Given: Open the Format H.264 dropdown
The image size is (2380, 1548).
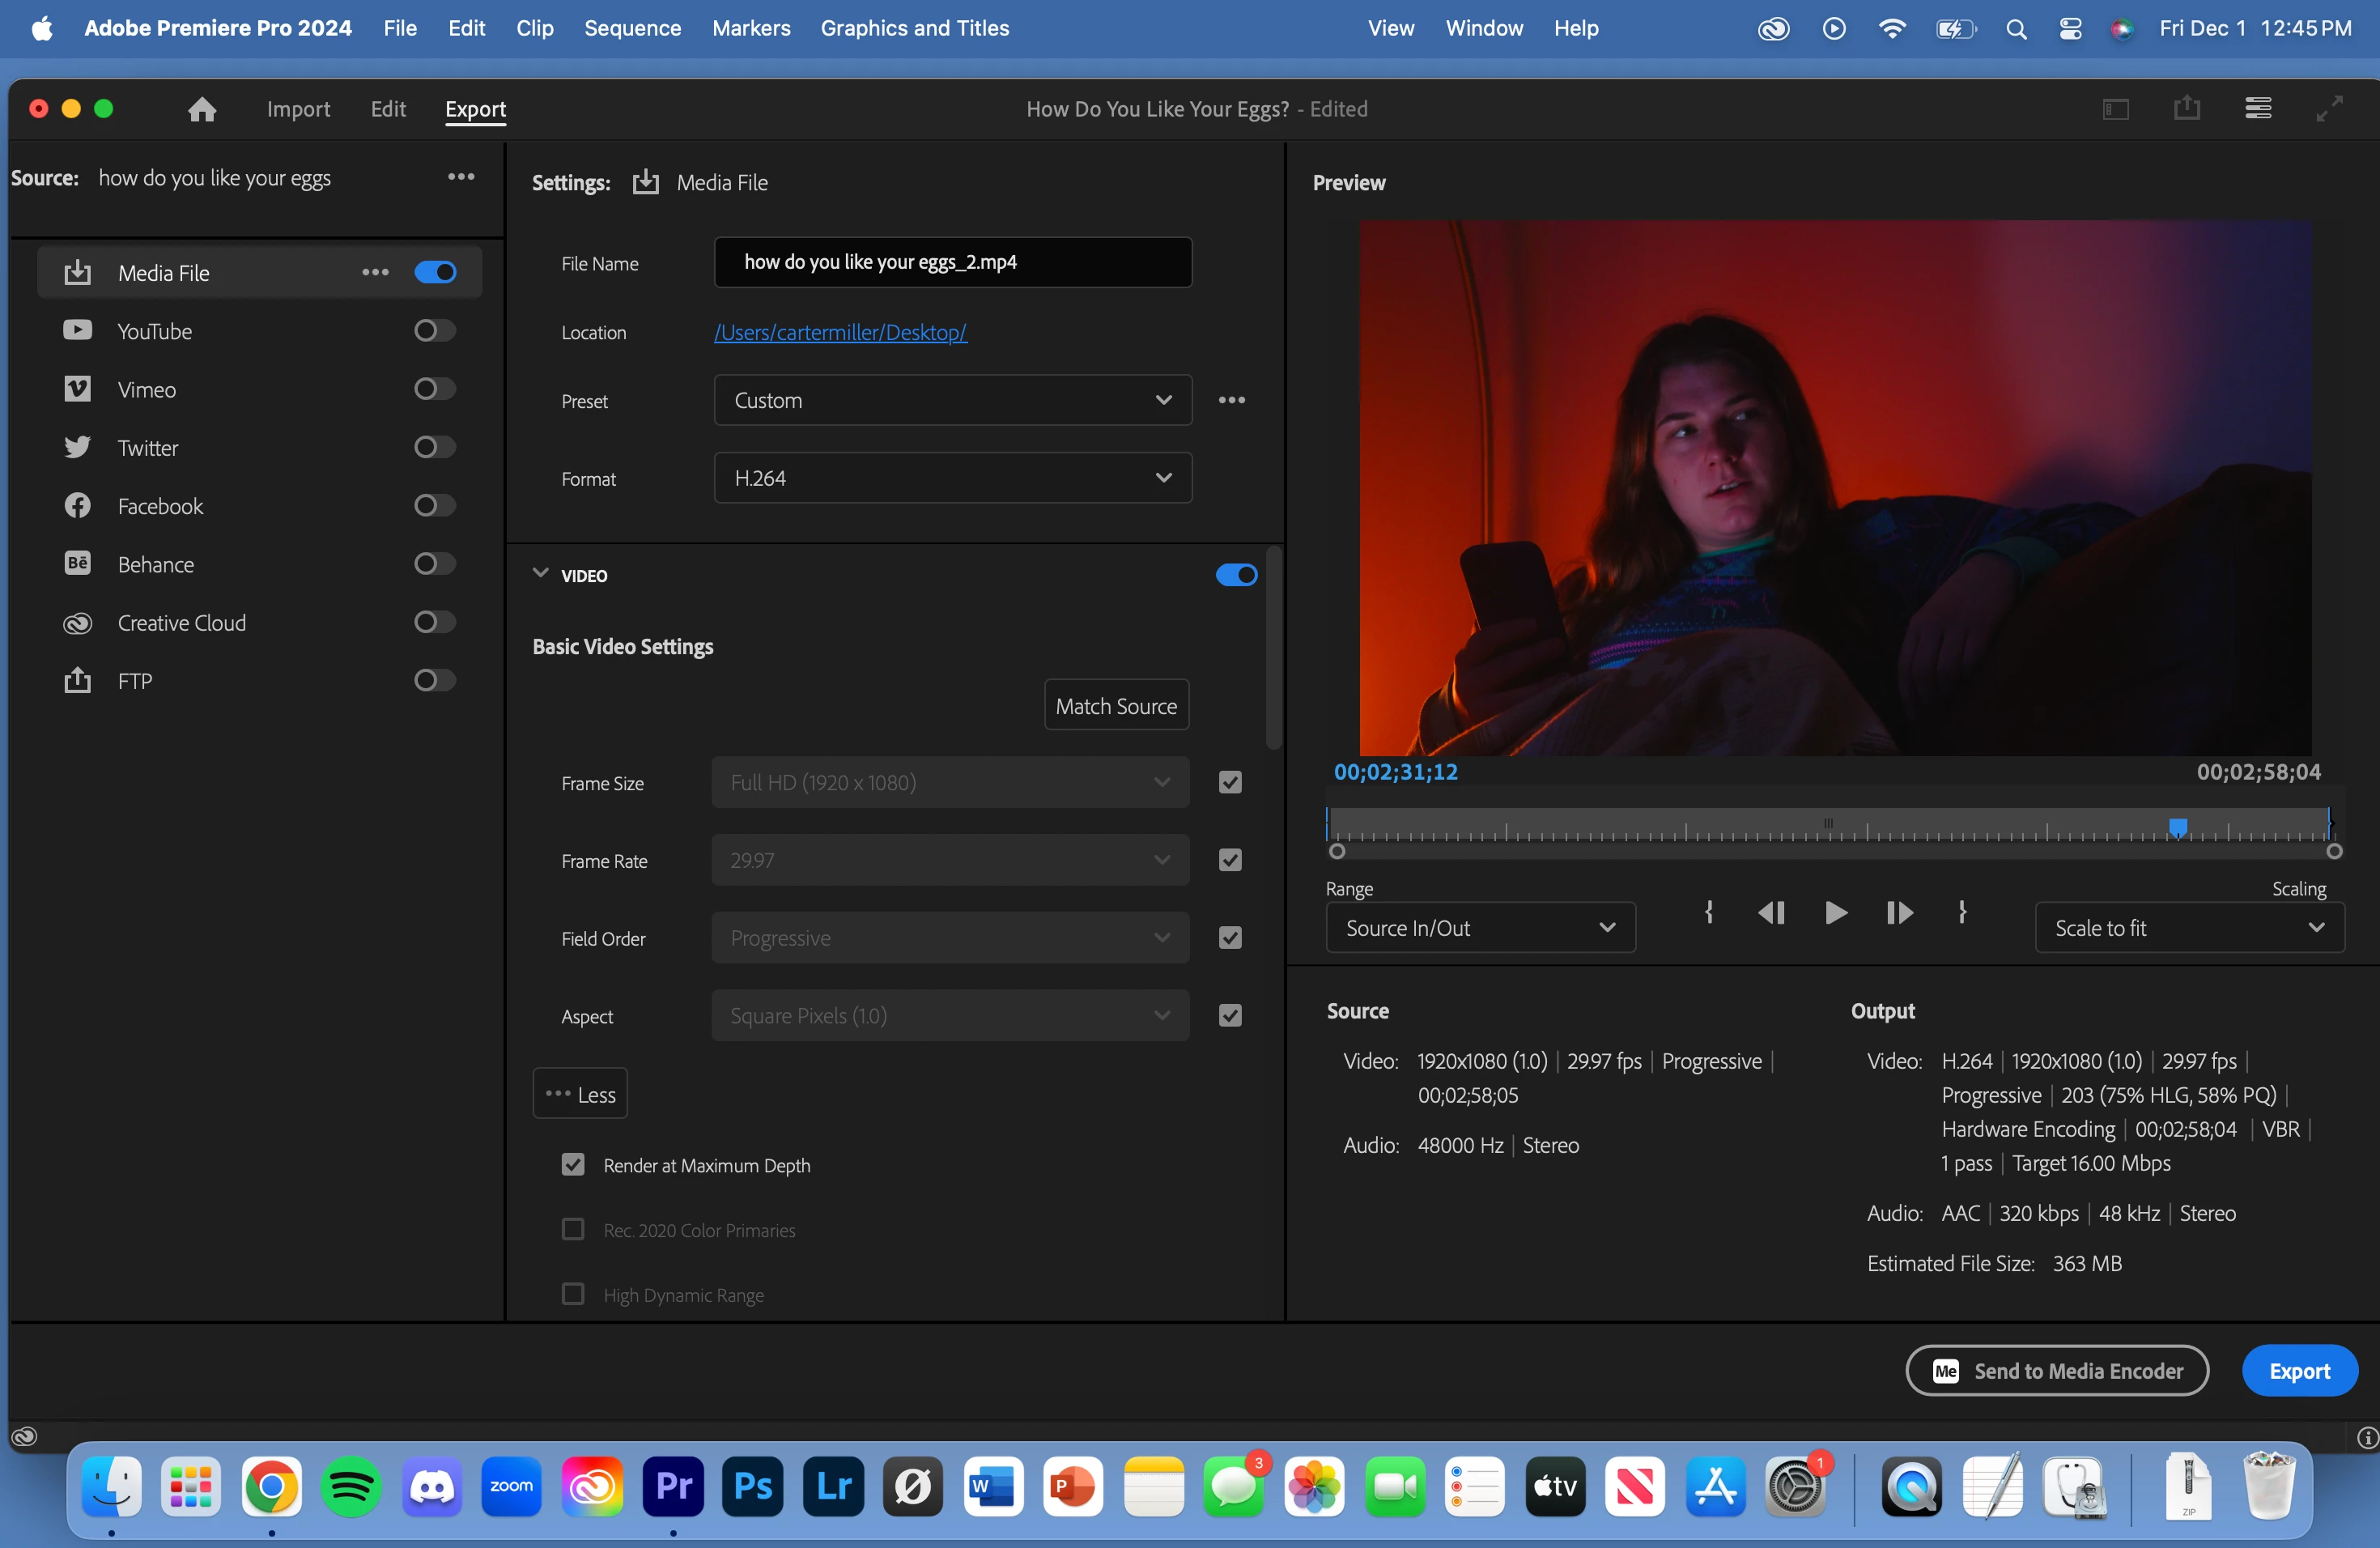Looking at the screenshot, I should coord(952,478).
